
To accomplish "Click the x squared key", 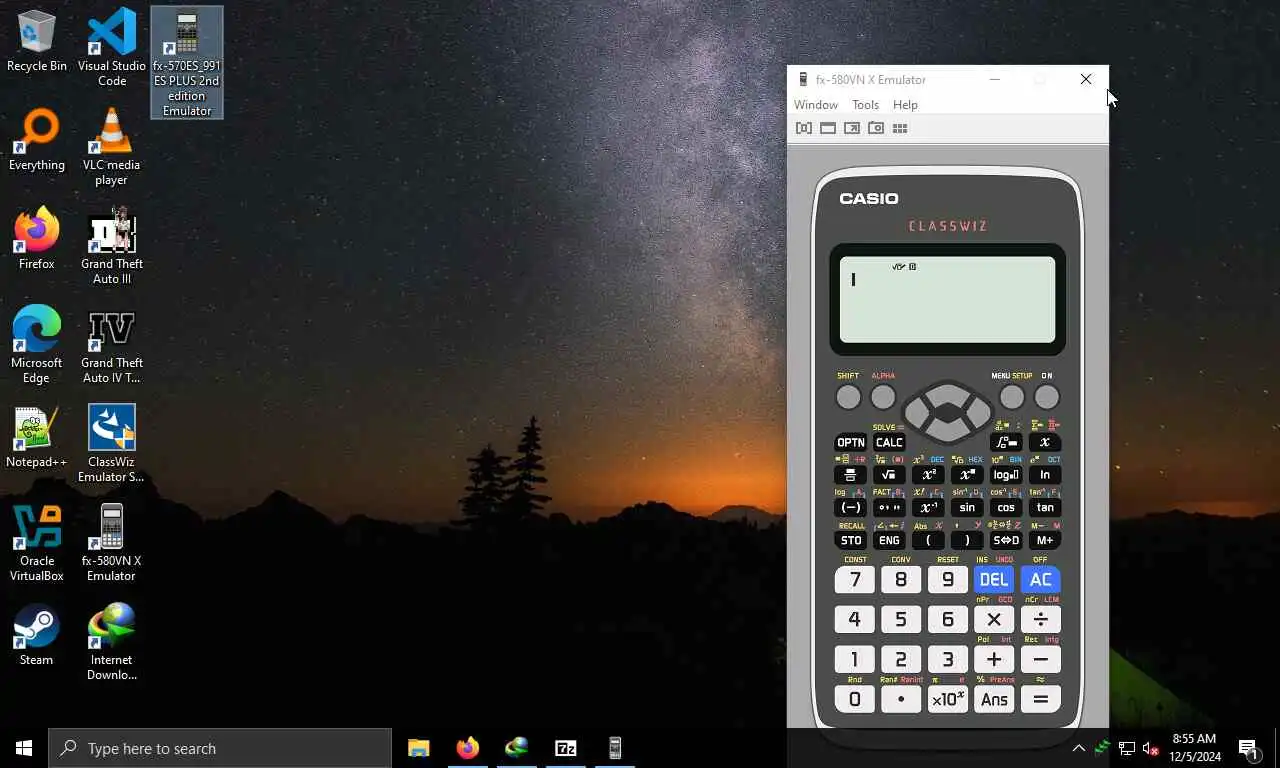I will (928, 475).
